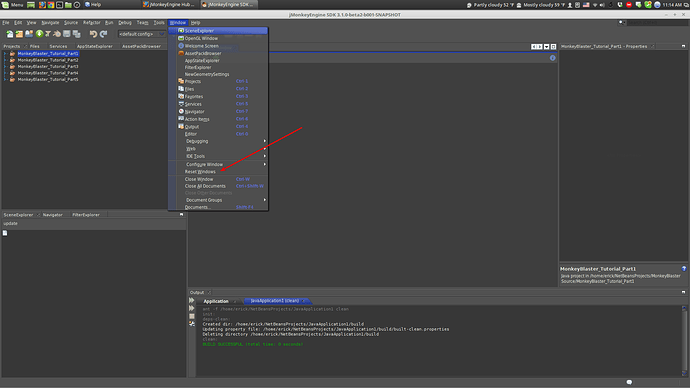Select the Application output tab
This screenshot has height=388, width=690.
[216, 301]
